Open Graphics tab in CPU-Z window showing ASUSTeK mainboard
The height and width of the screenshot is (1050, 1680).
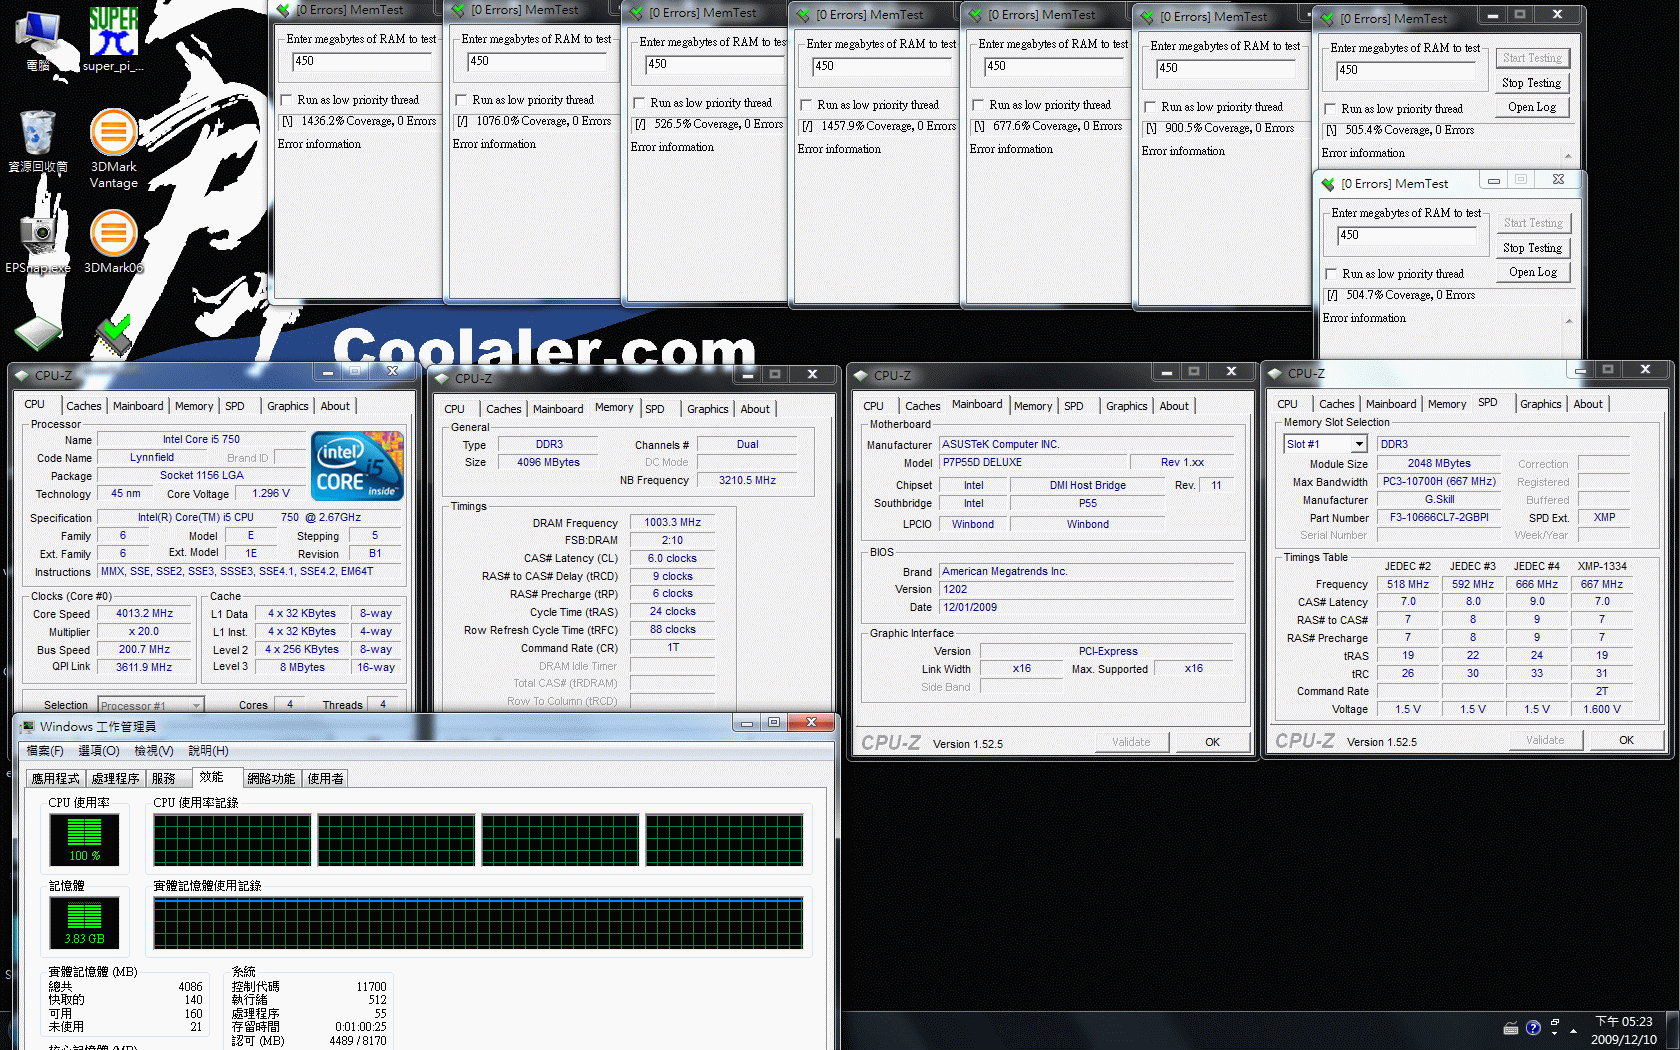(x=1127, y=406)
